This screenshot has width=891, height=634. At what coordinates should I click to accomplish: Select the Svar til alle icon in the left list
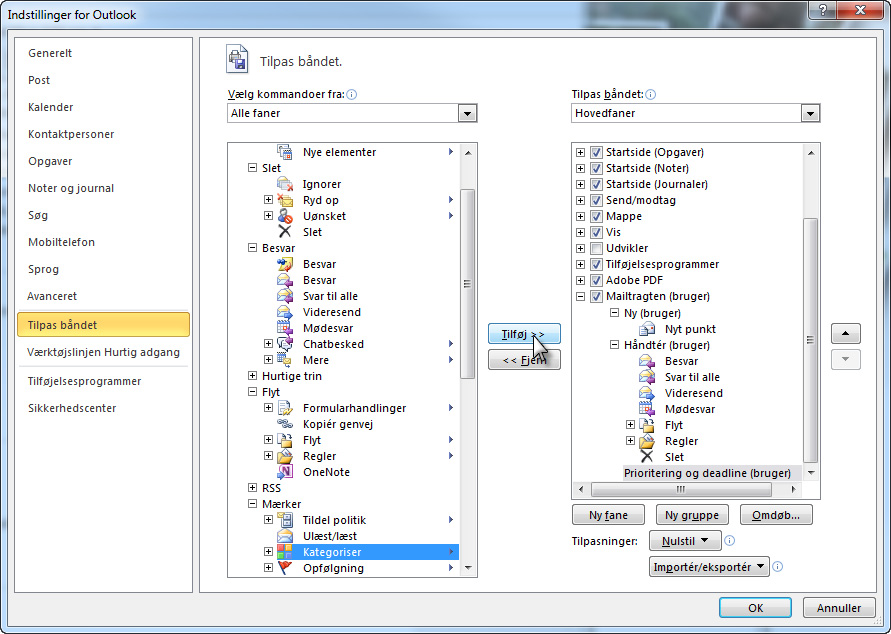[x=285, y=296]
